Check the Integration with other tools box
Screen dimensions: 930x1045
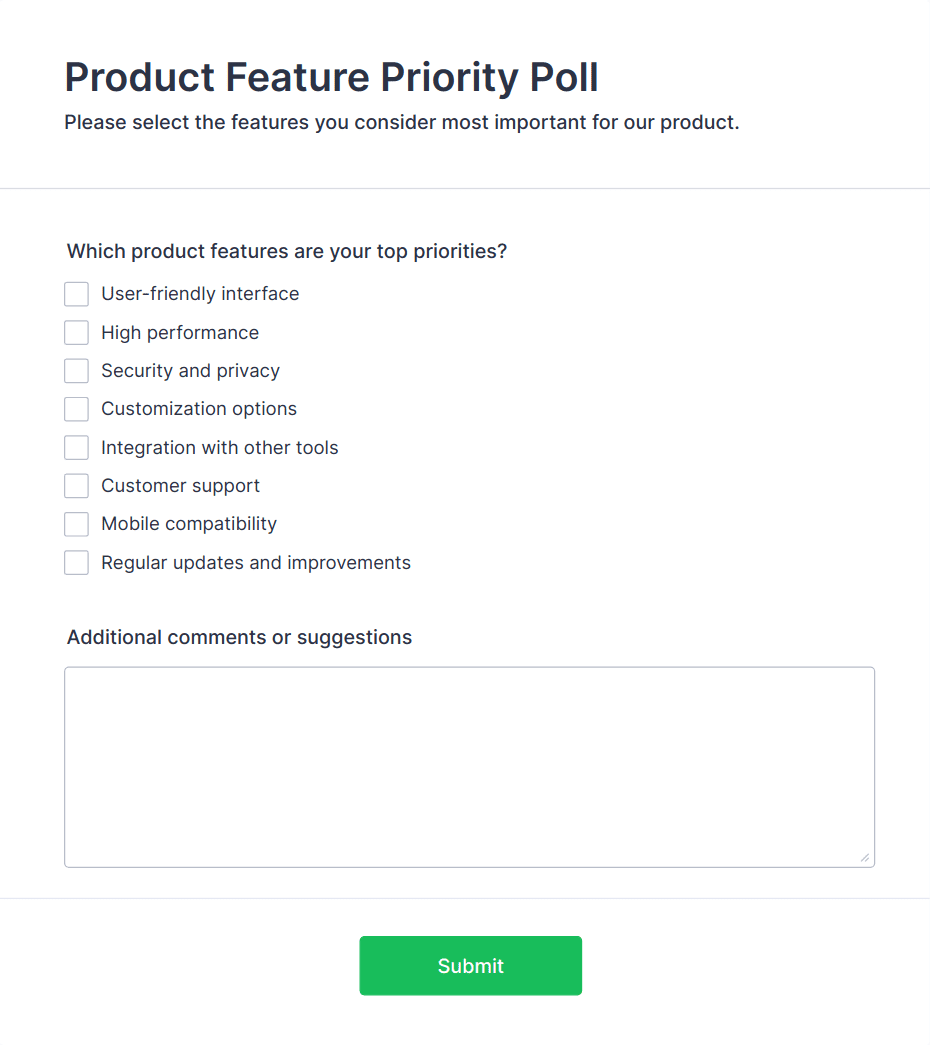pos(77,448)
